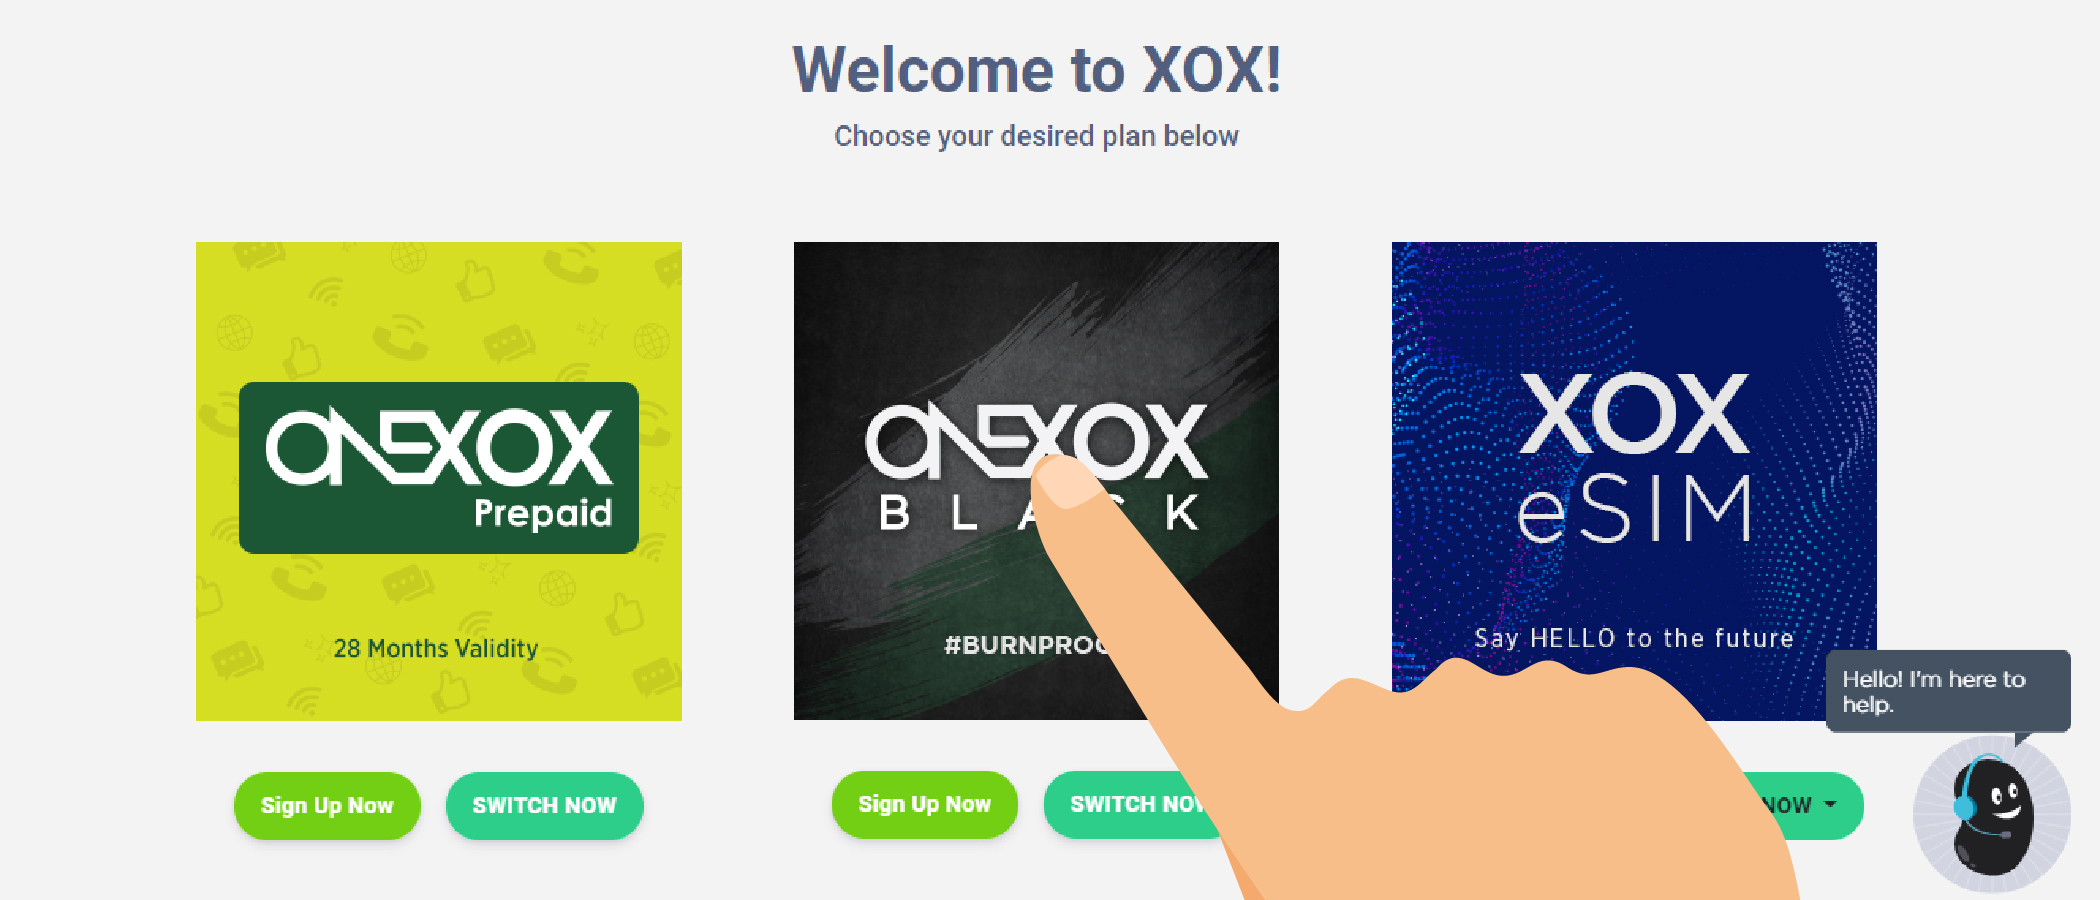
Task: Click the Welcome to XOX! heading
Action: pos(1037,70)
